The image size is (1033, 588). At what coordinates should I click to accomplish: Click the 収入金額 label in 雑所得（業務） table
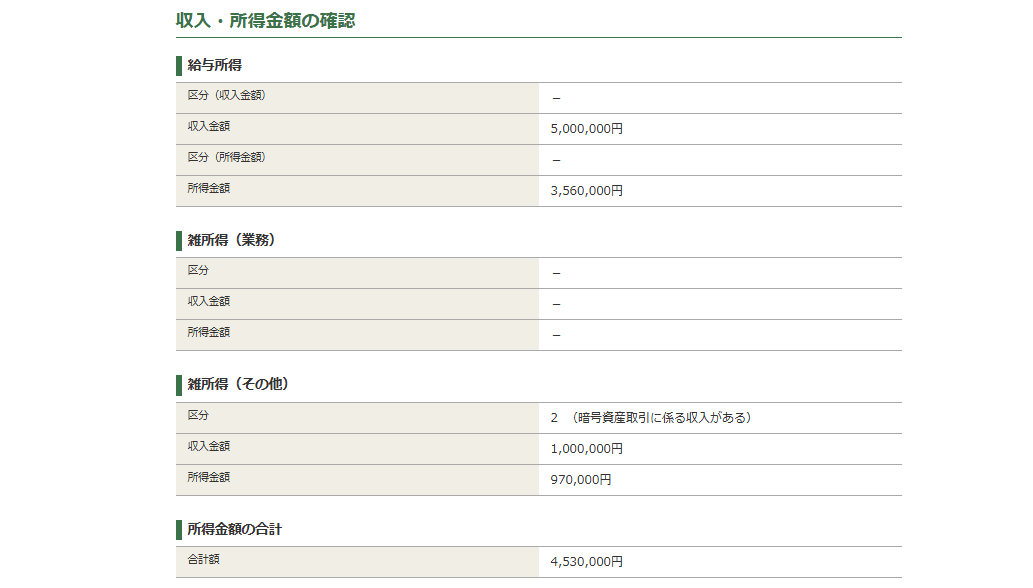(209, 302)
